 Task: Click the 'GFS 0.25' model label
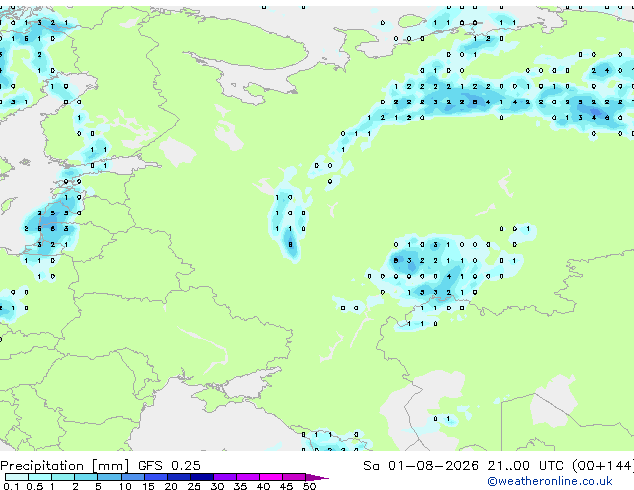coord(169,466)
